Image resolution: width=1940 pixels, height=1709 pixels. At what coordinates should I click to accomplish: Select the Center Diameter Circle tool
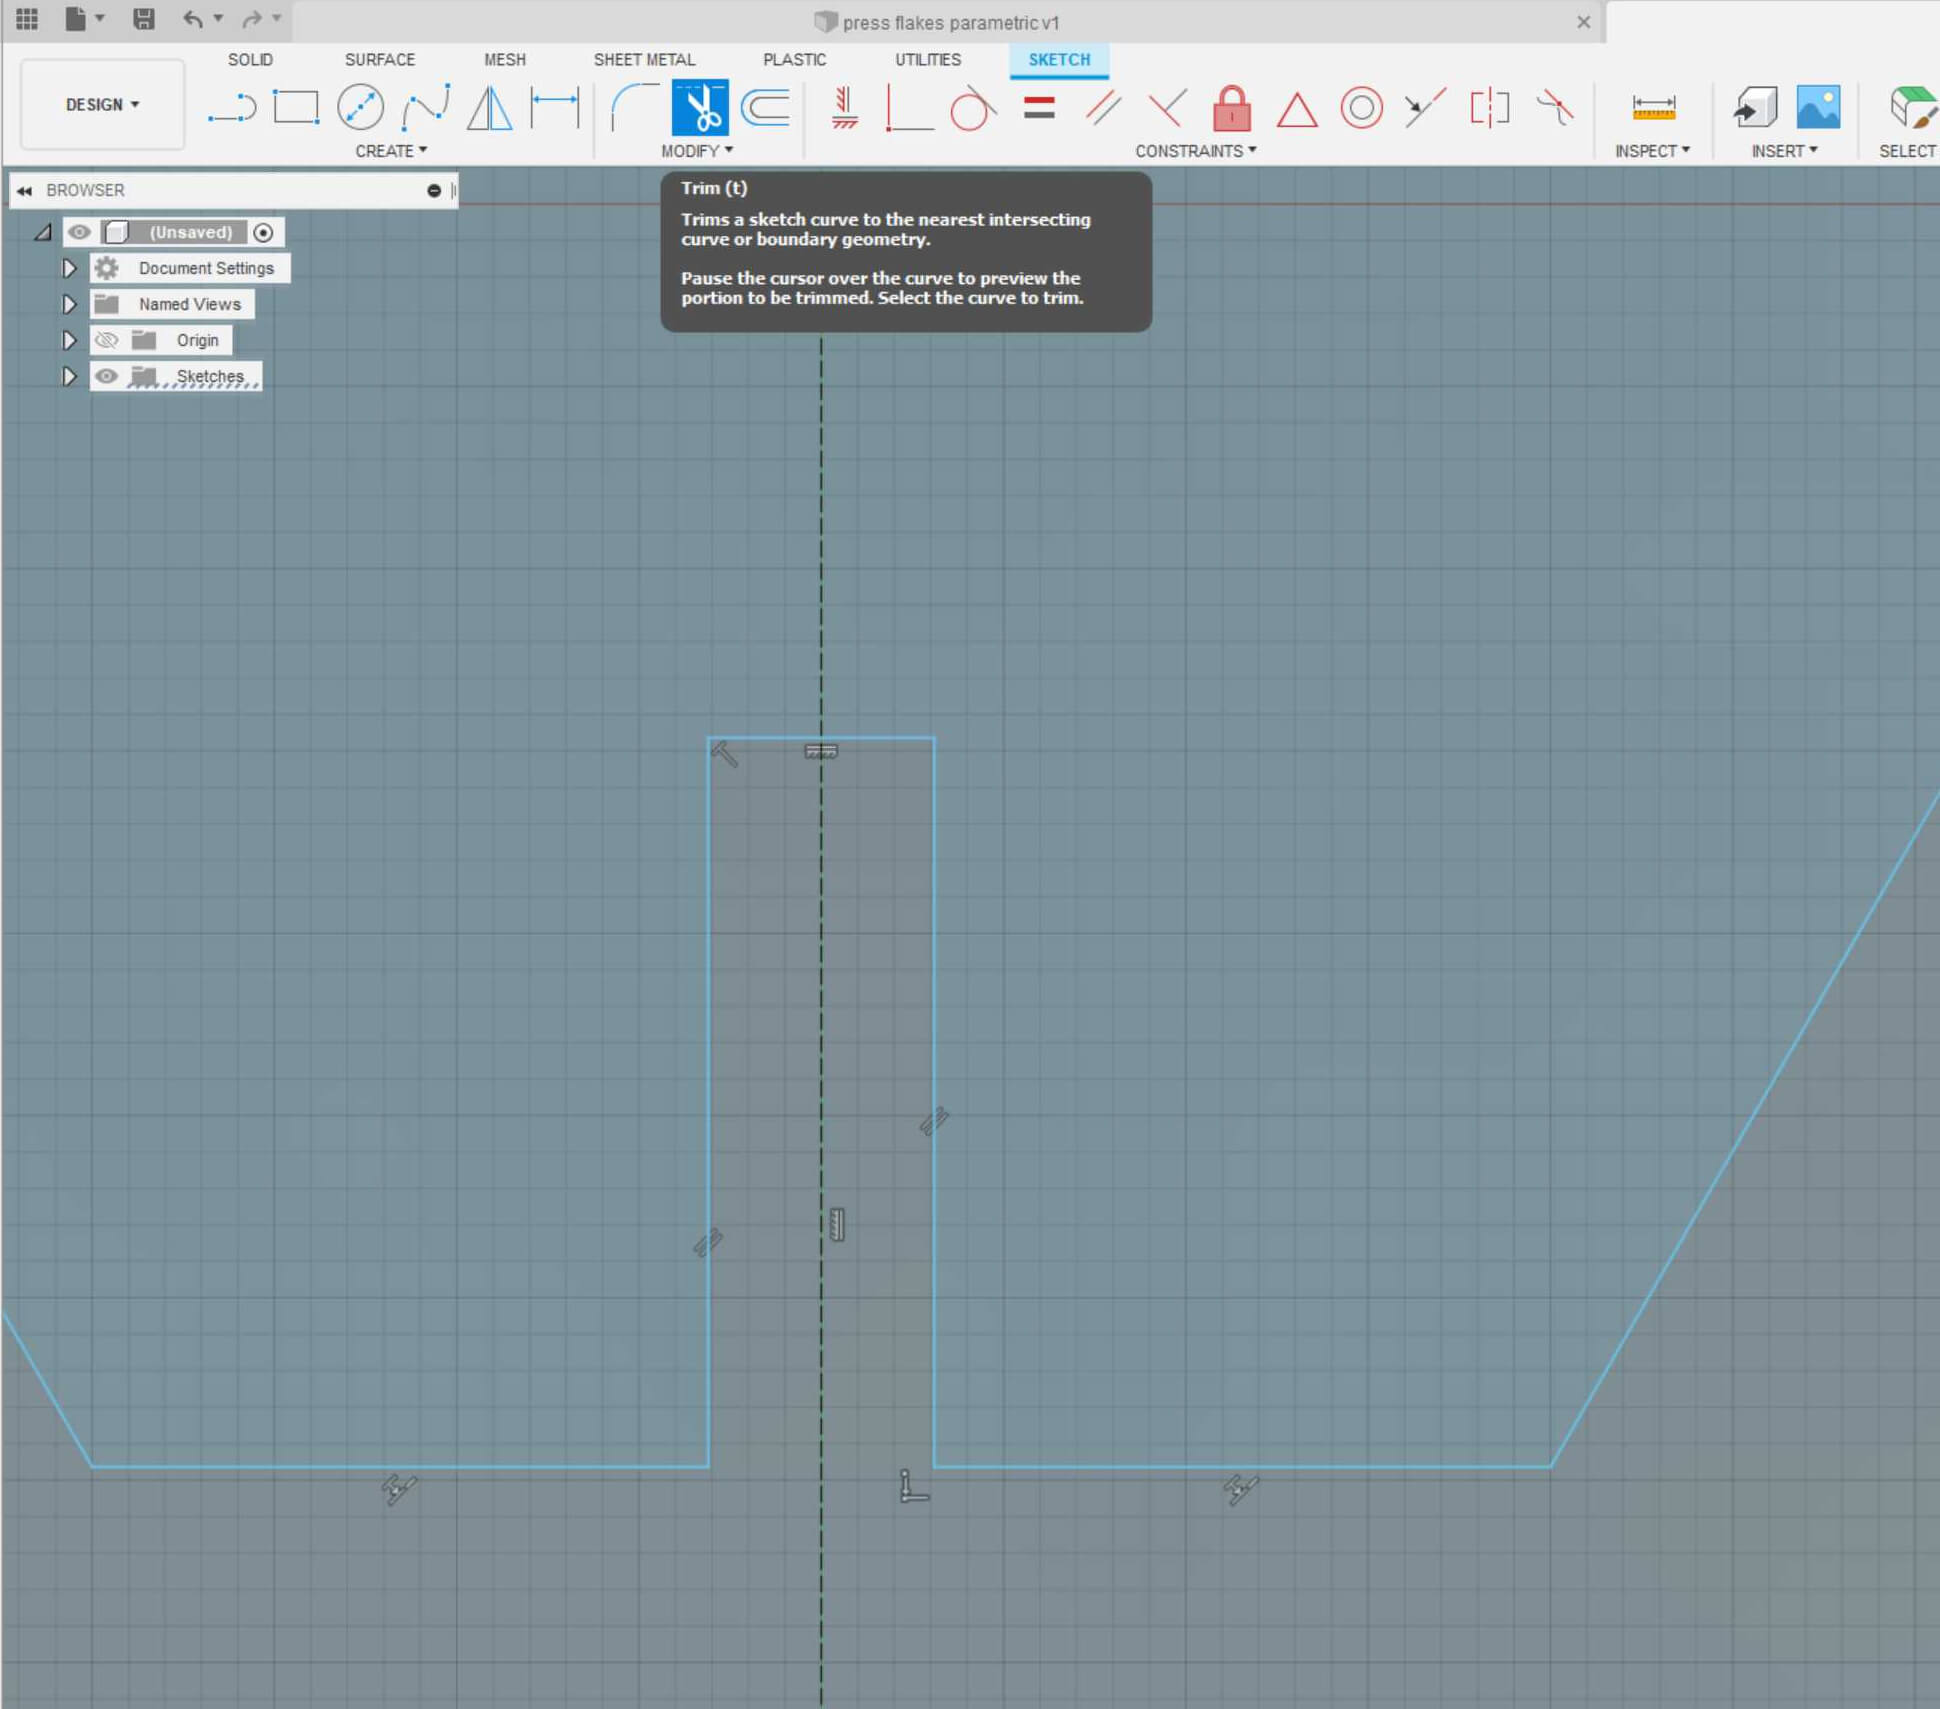pyautogui.click(x=361, y=107)
